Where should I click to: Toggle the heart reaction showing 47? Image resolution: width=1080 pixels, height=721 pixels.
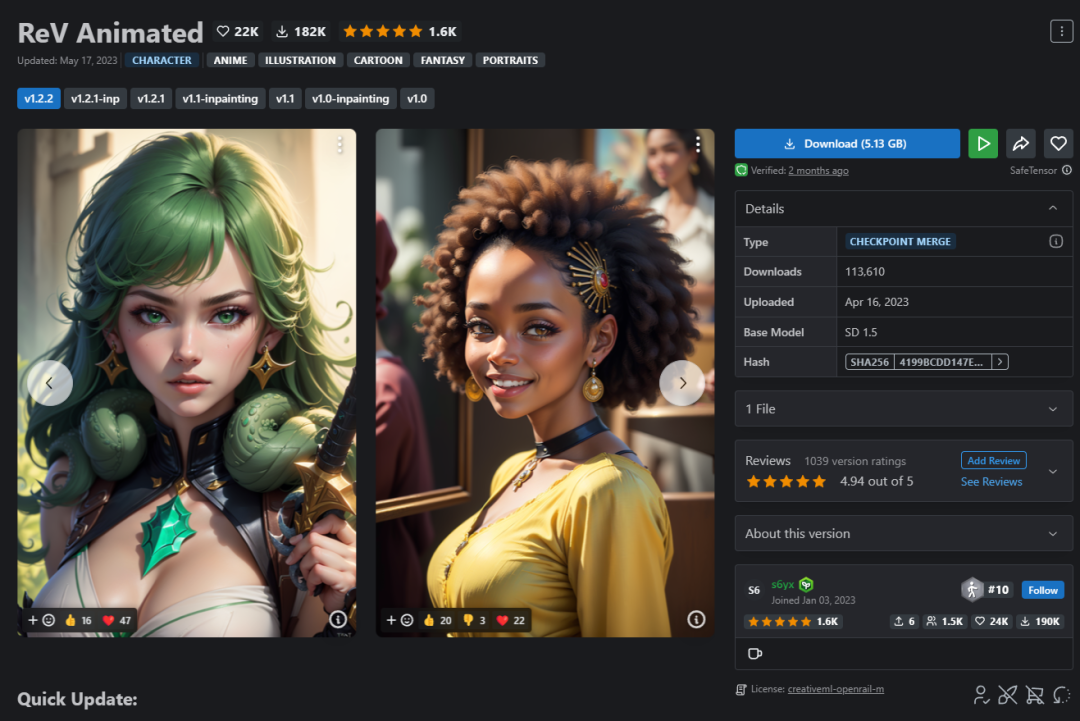tap(116, 620)
